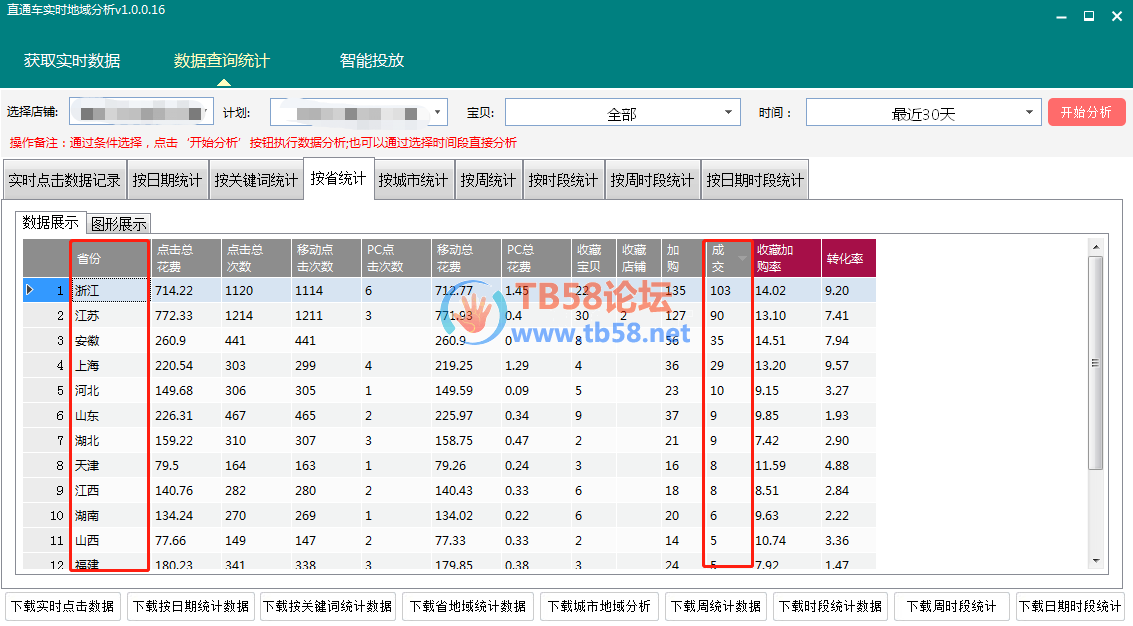The image size is (1133, 626).
Task: Click the 开始分析 button
Action: click(x=1086, y=112)
